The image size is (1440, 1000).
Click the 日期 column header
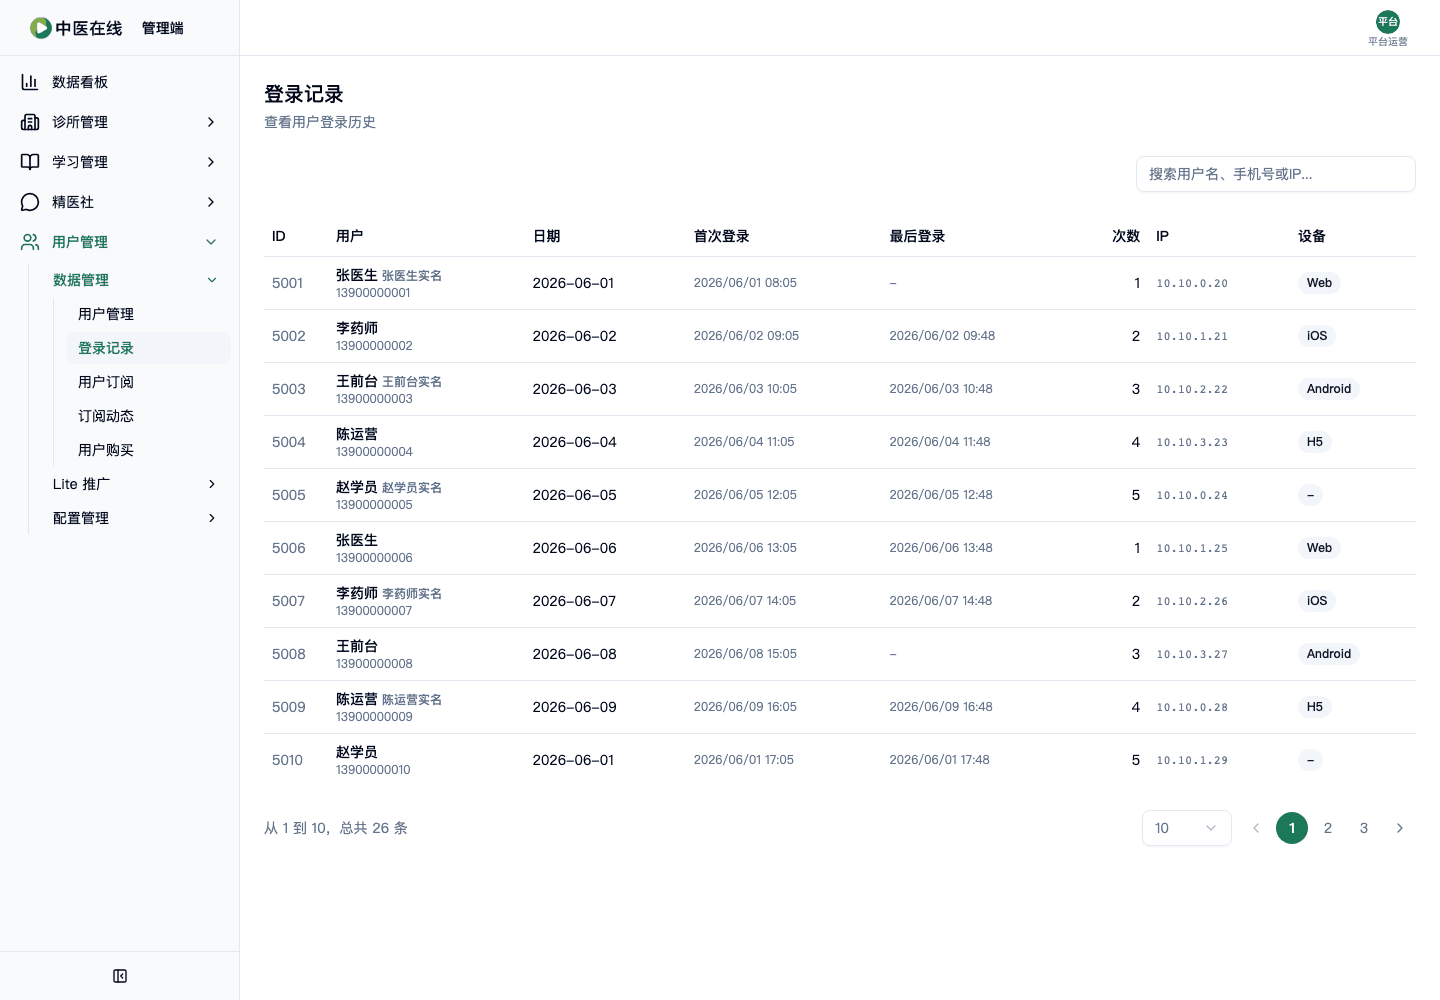coord(547,236)
